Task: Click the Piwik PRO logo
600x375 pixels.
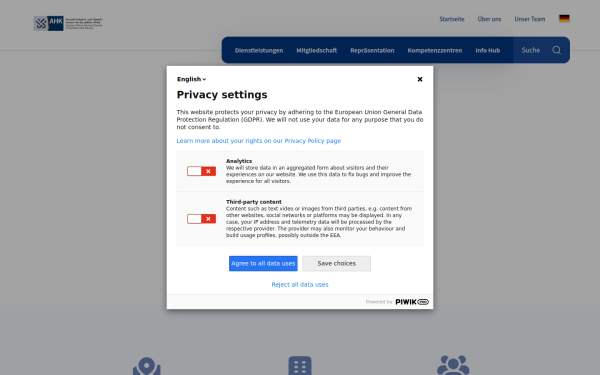Action: tap(412, 302)
